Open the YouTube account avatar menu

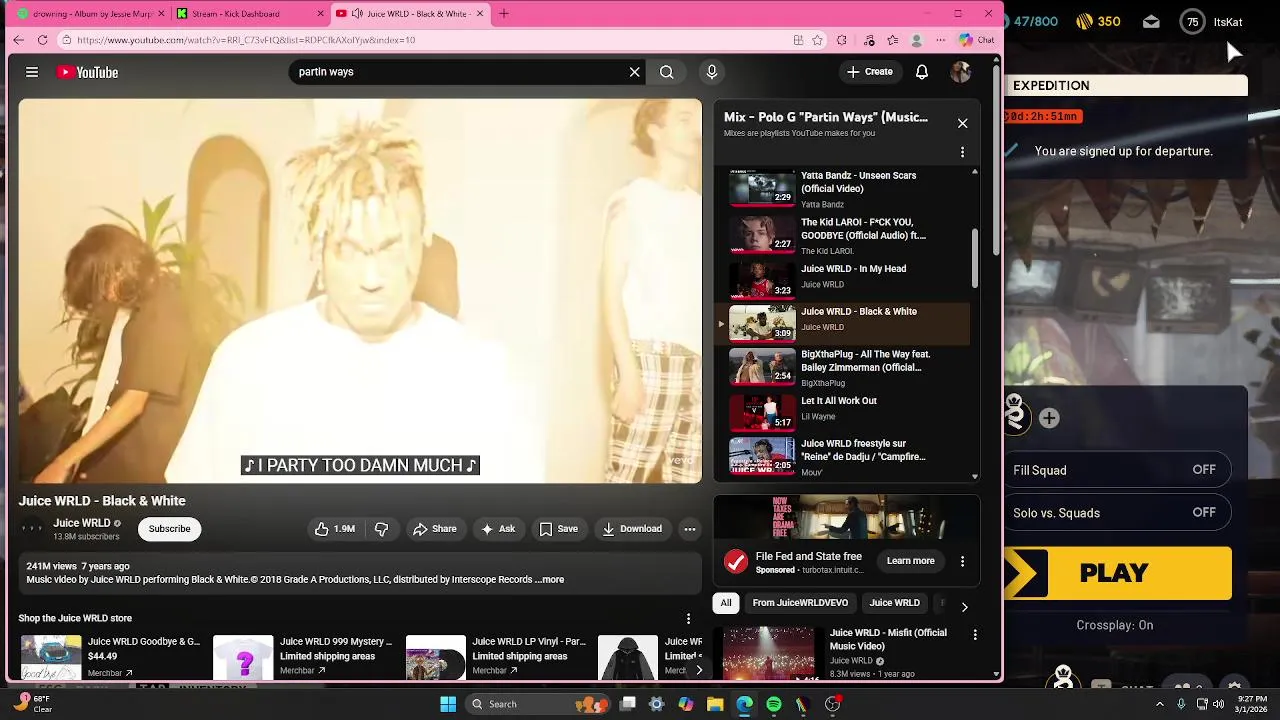pyautogui.click(x=961, y=72)
